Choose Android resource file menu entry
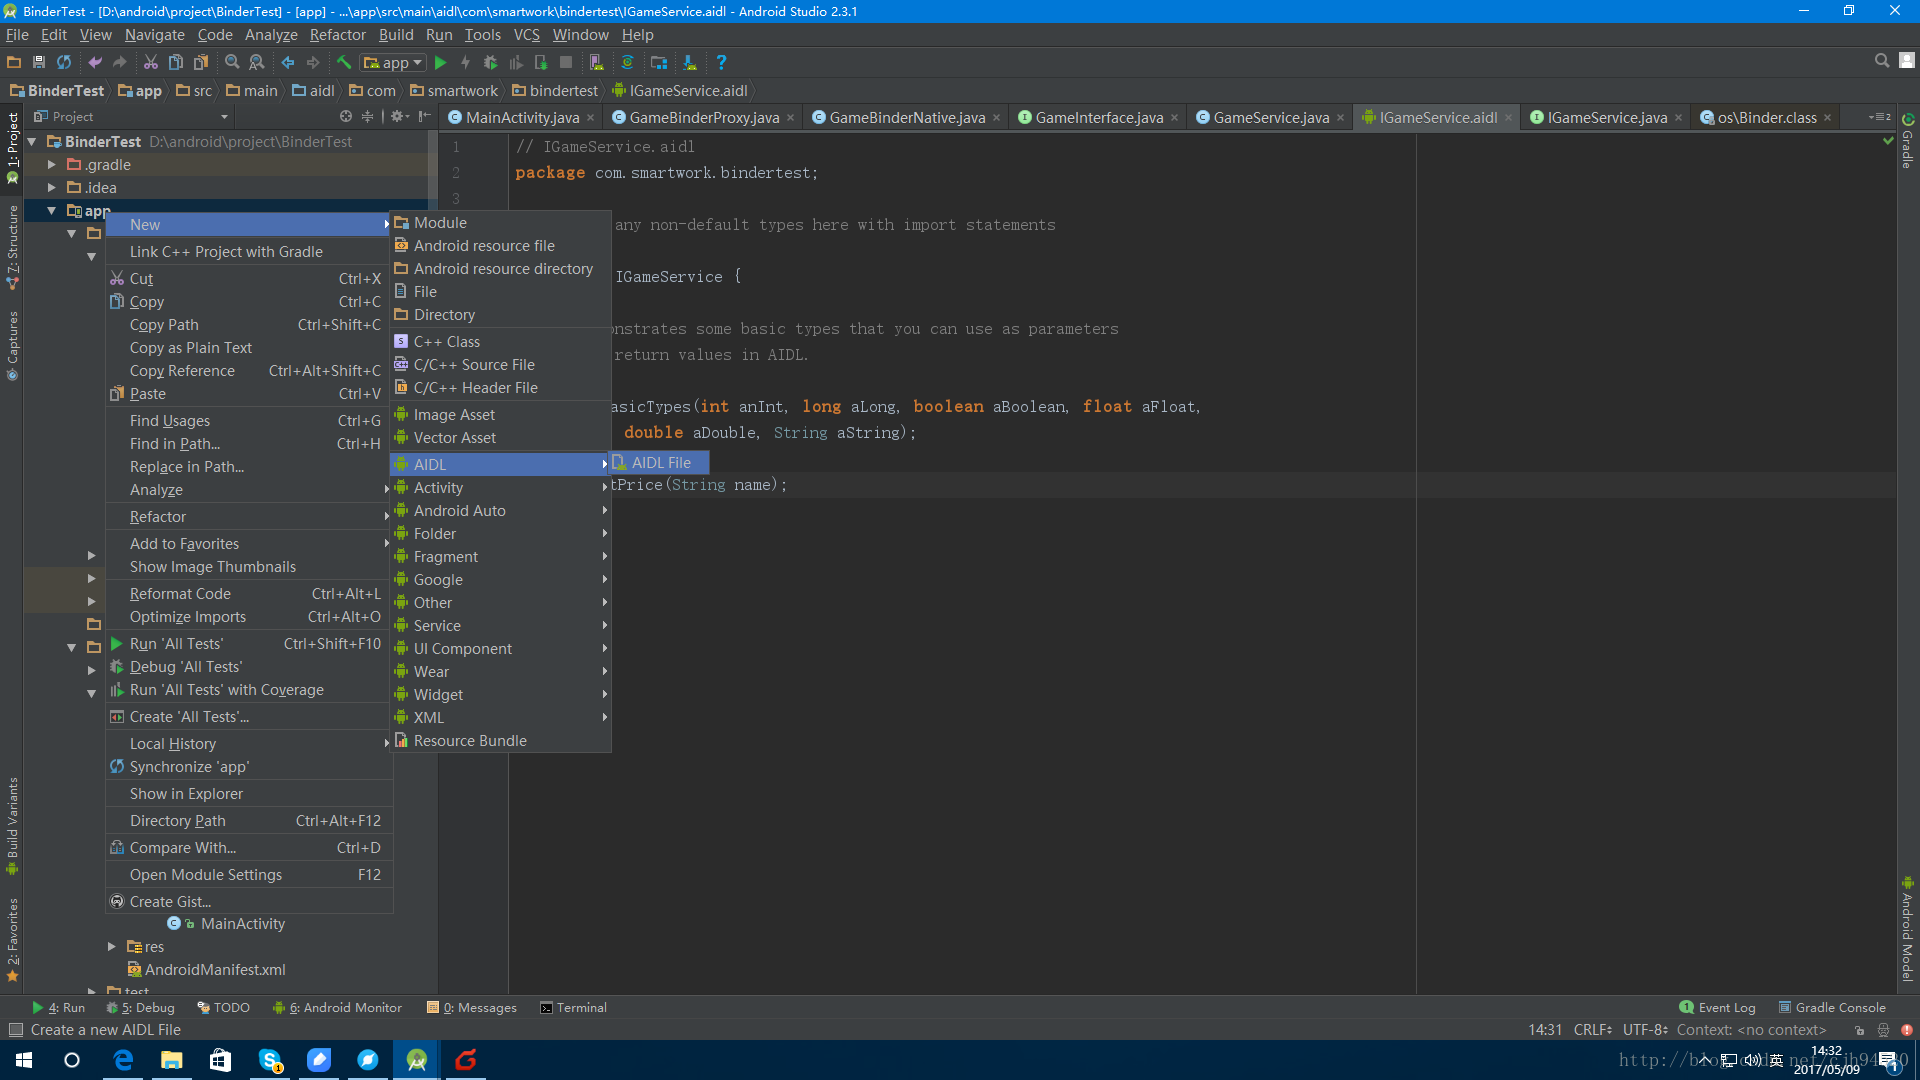The height and width of the screenshot is (1080, 1920). 500,245
